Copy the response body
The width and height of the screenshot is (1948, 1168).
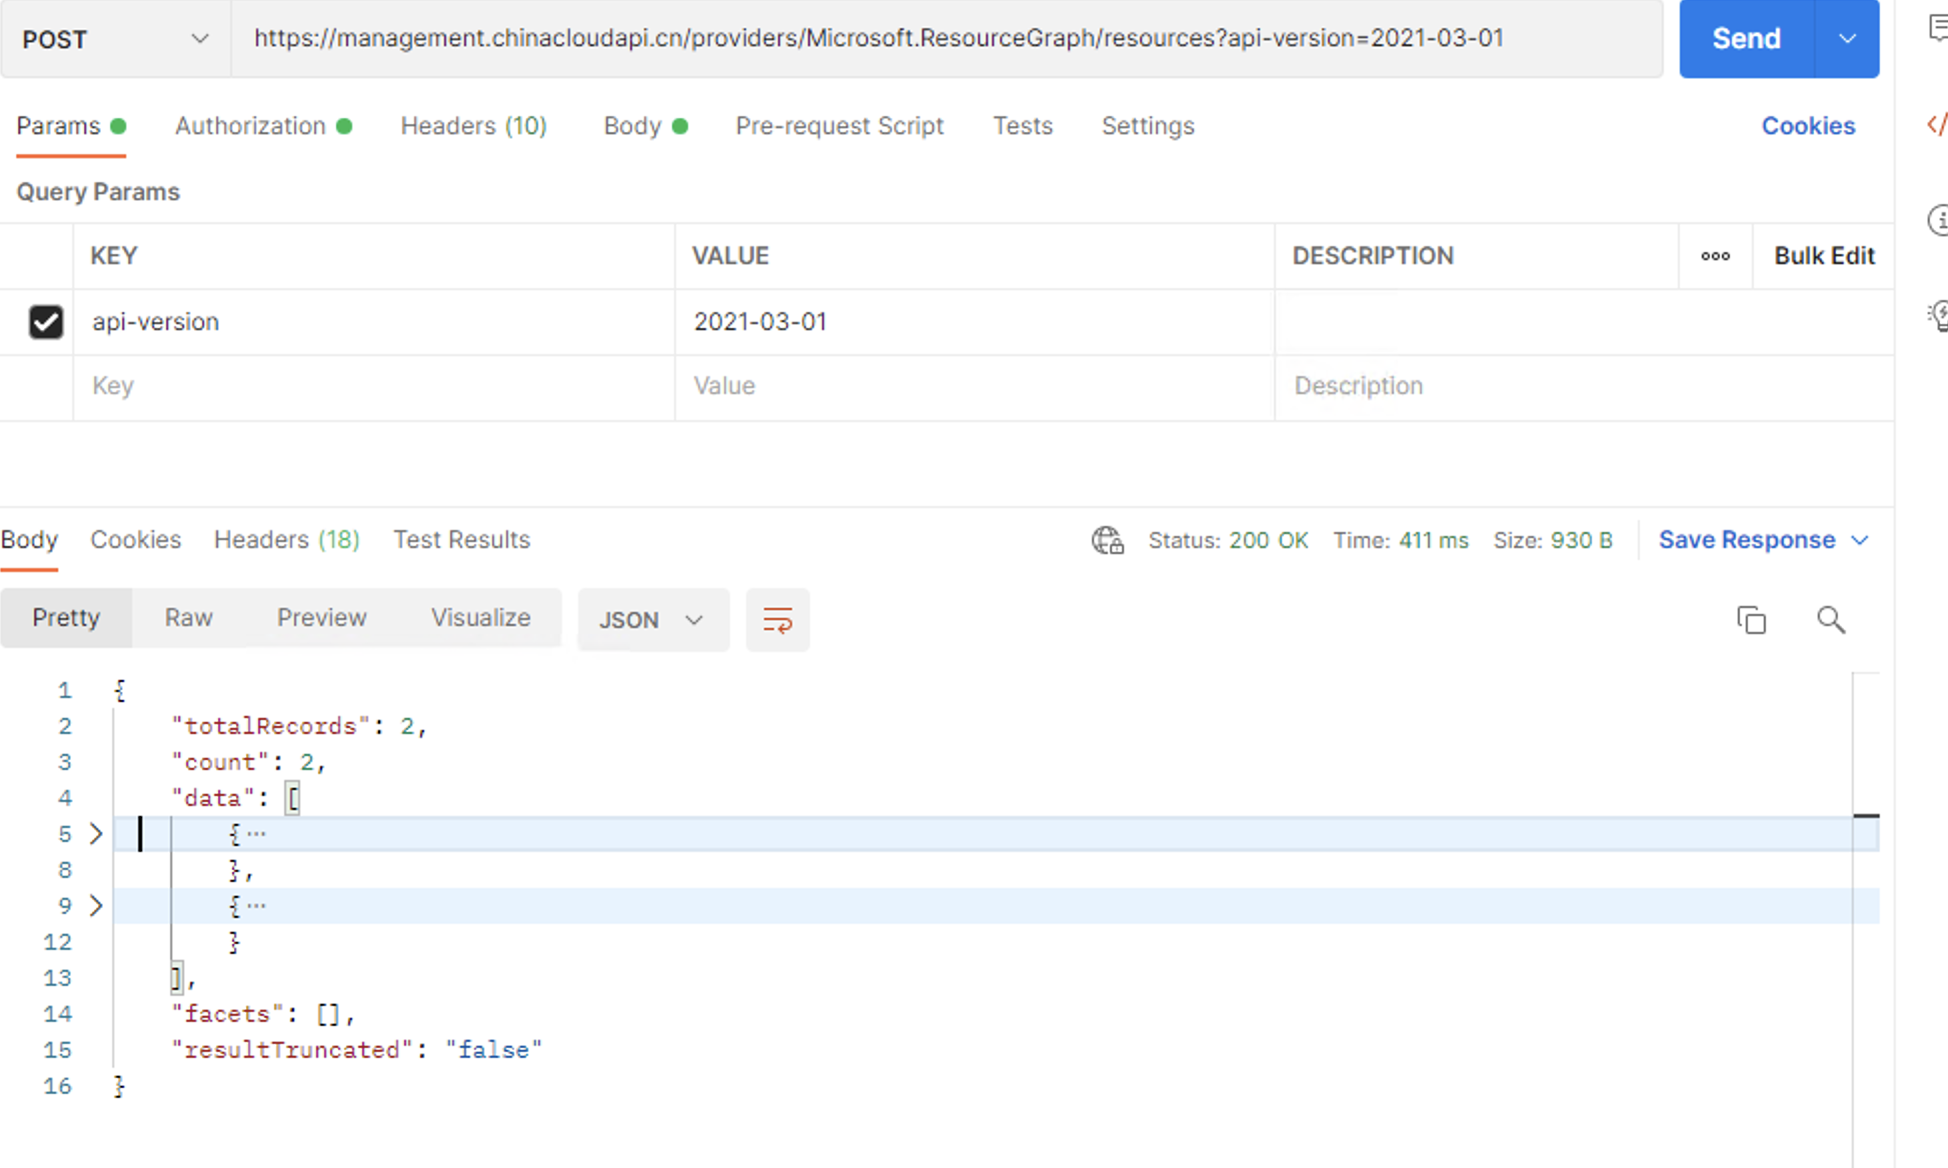[x=1751, y=620]
